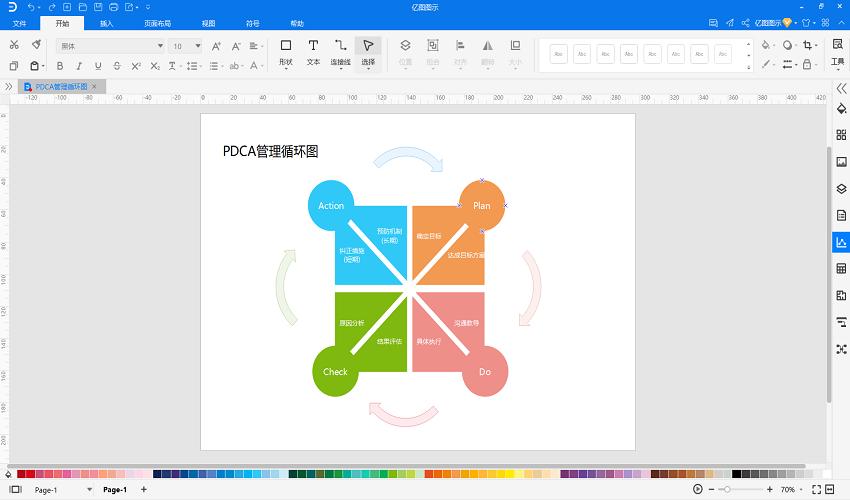The height and width of the screenshot is (500, 850).
Task: Pick the bright red swatch at palette start
Action: click(x=30, y=474)
